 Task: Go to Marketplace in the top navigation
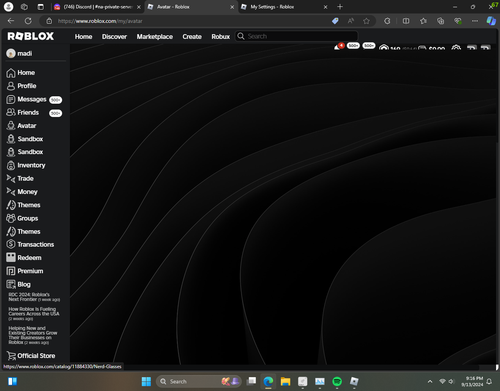[x=155, y=37]
